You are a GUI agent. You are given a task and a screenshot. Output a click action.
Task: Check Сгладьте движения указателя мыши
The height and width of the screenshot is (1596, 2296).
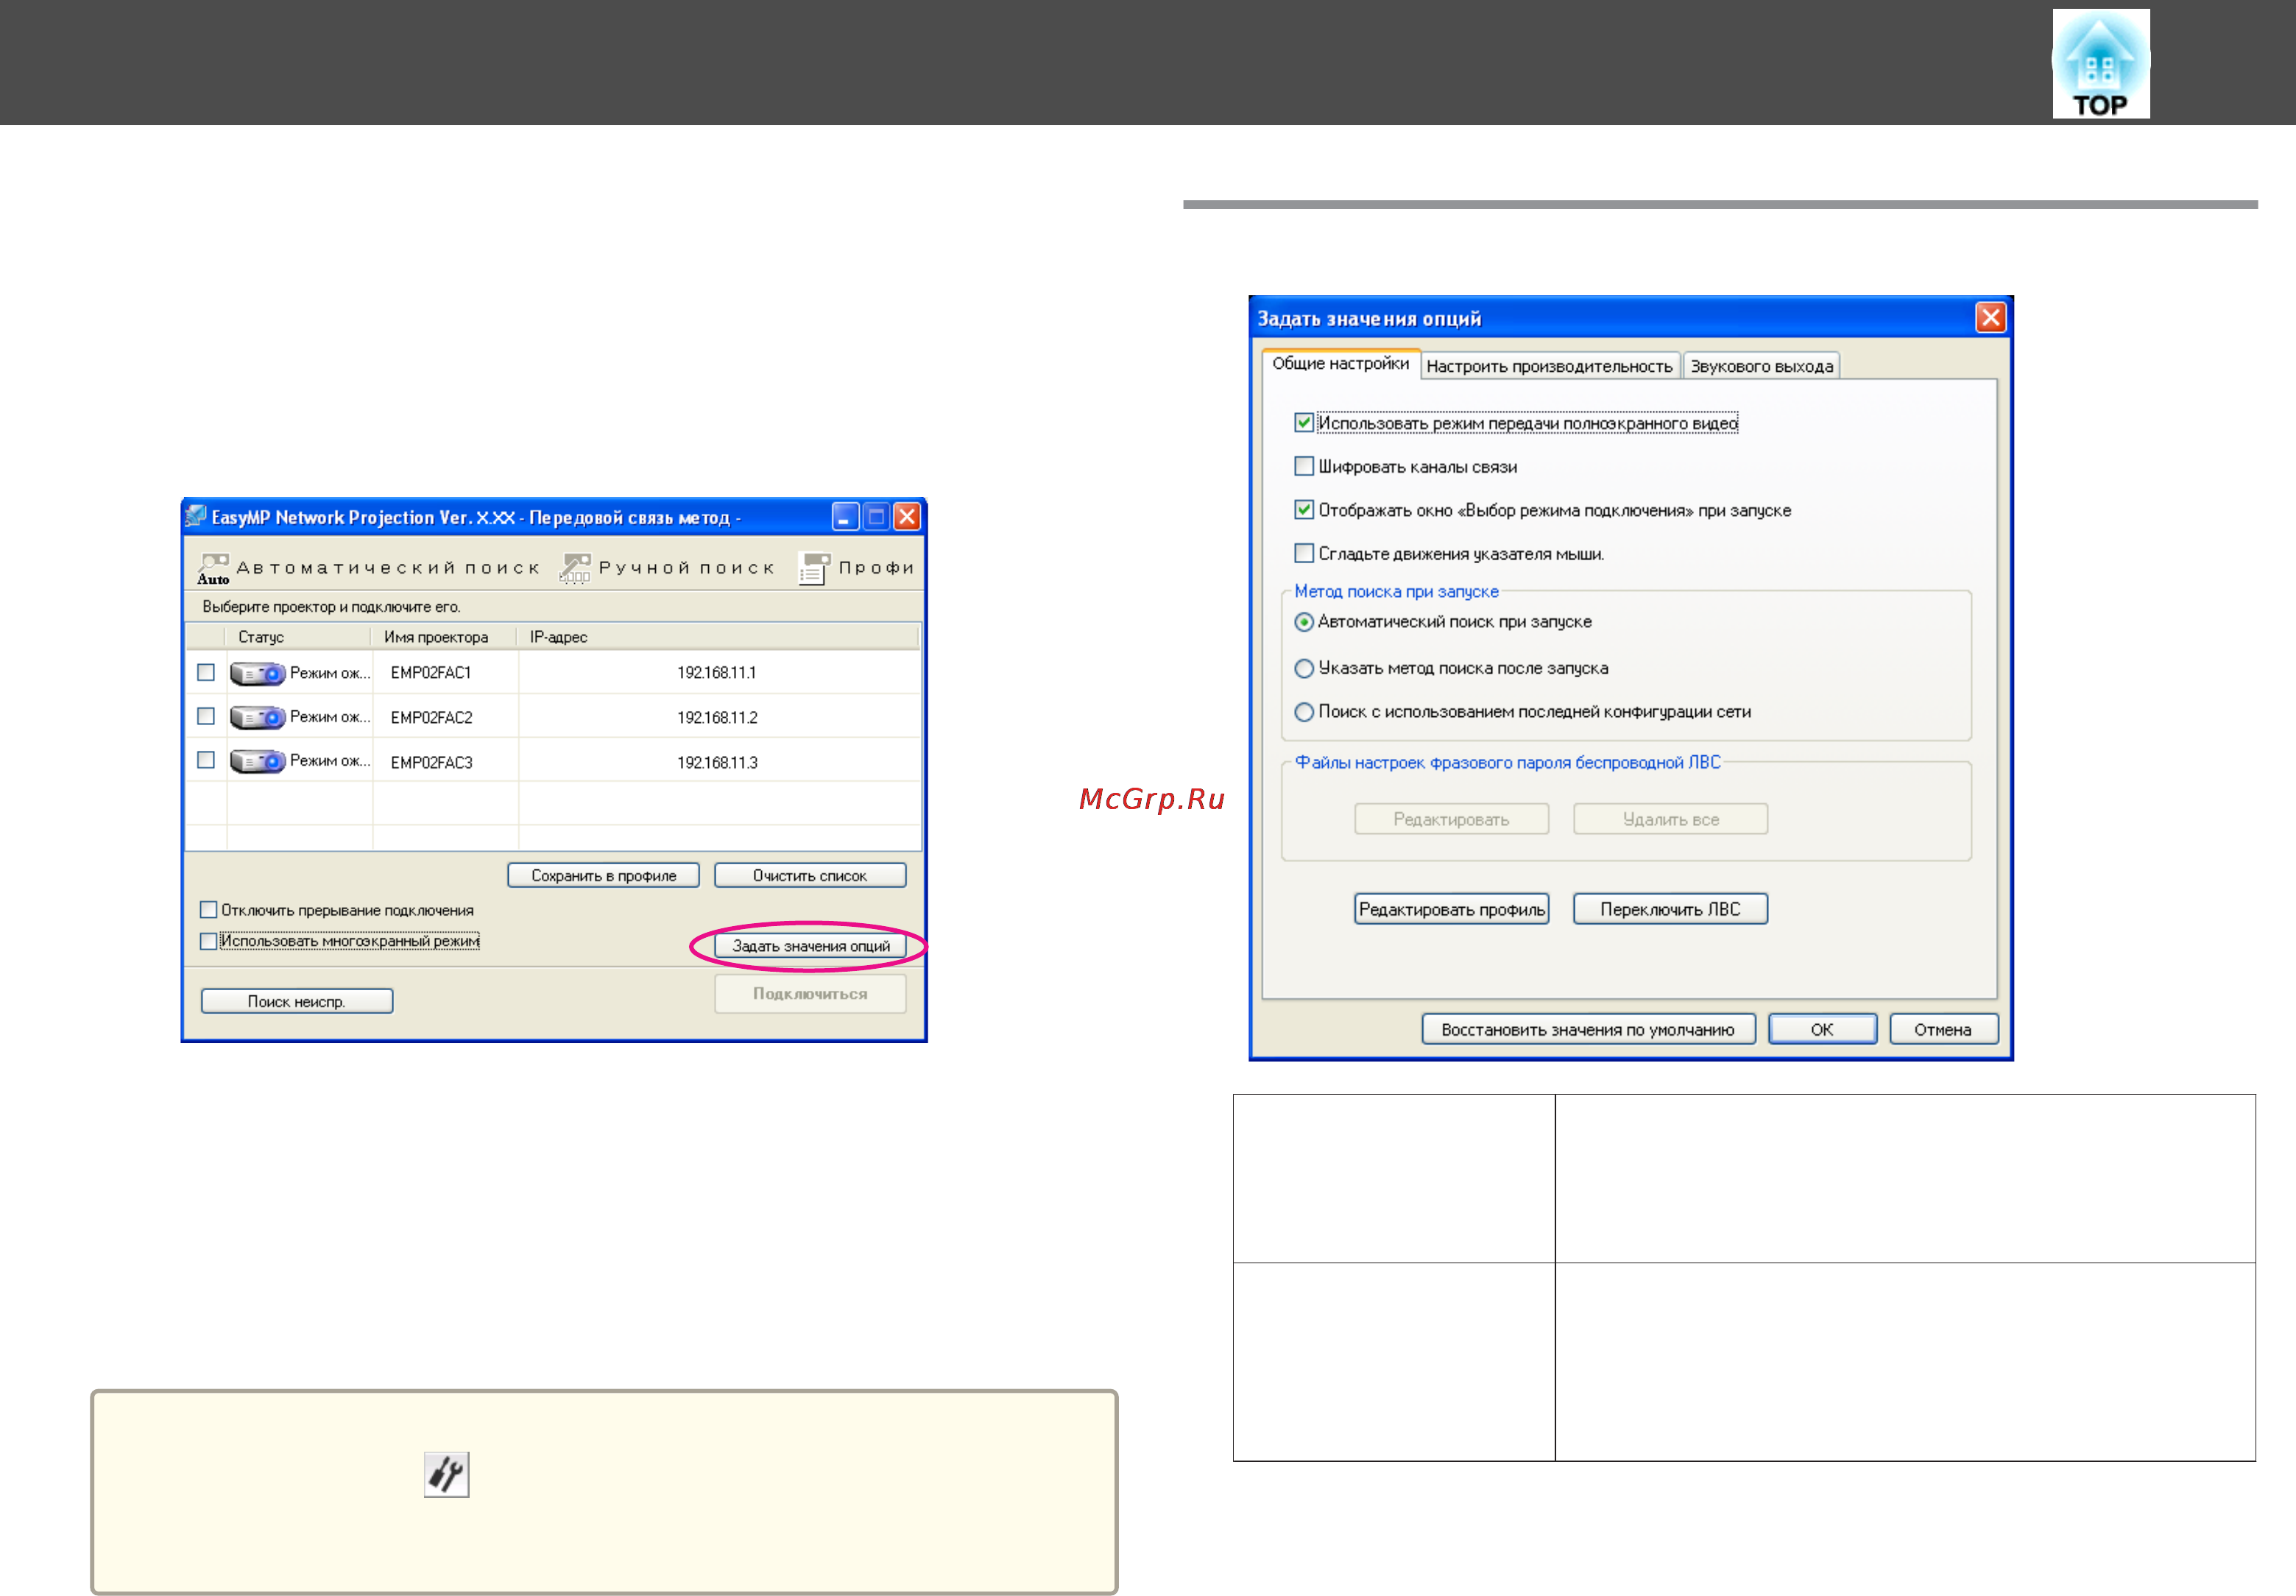1304,554
